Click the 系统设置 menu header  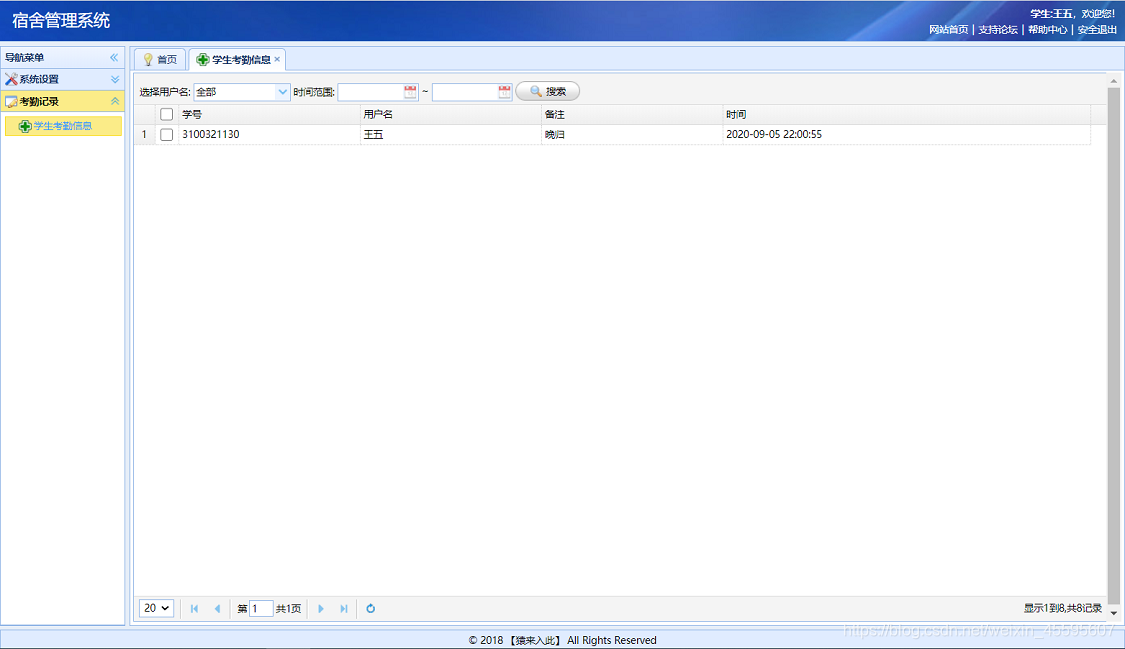click(x=62, y=80)
